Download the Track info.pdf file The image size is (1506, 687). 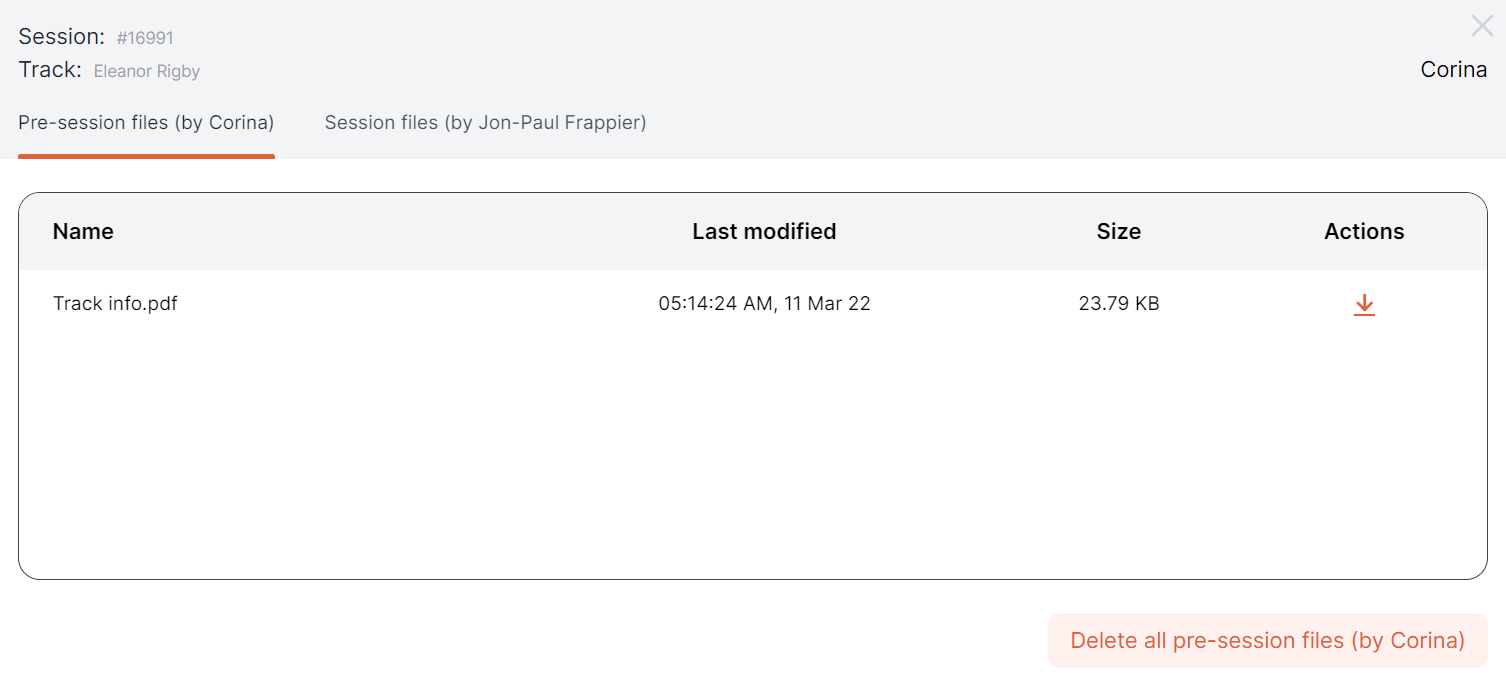1364,305
